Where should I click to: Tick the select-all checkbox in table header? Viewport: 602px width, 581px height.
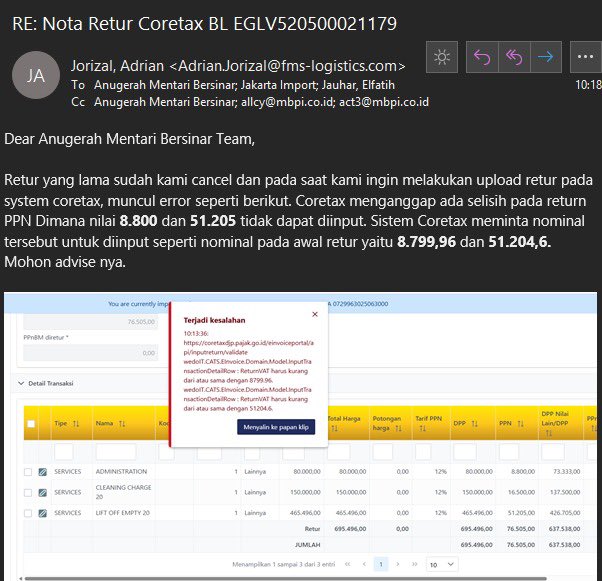31,424
